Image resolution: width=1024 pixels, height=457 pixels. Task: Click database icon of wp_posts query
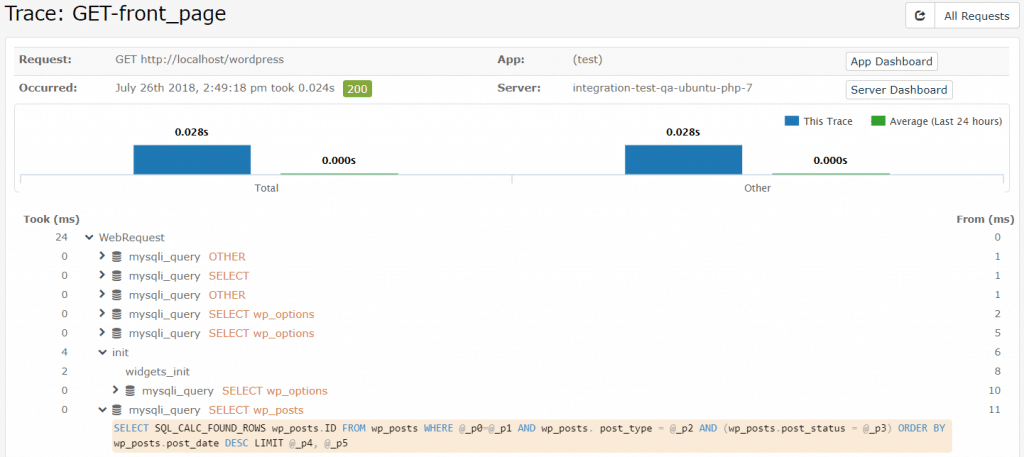coord(118,410)
